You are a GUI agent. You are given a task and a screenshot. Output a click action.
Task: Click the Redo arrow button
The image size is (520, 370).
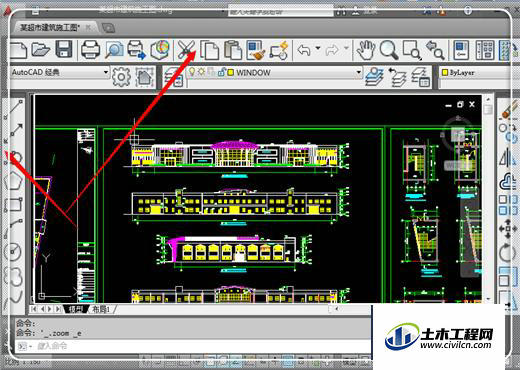(x=332, y=50)
